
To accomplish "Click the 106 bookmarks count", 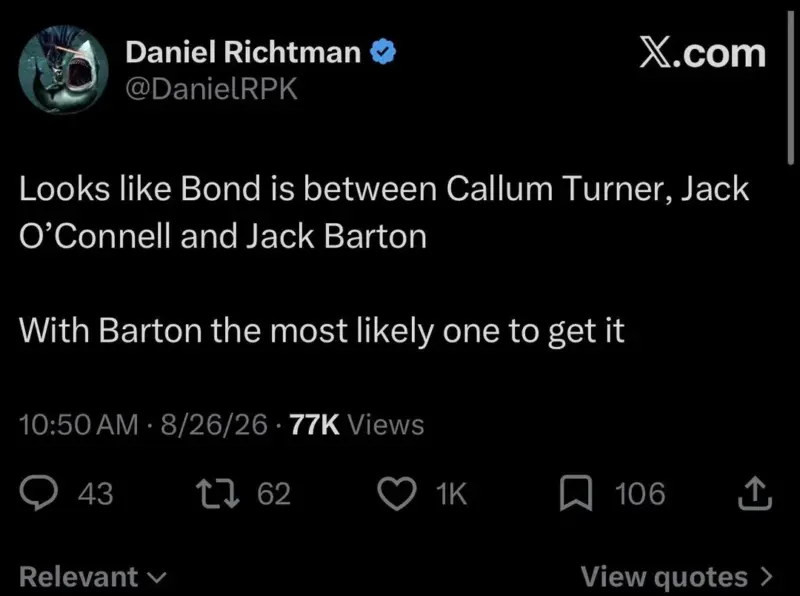I will 640,493.
